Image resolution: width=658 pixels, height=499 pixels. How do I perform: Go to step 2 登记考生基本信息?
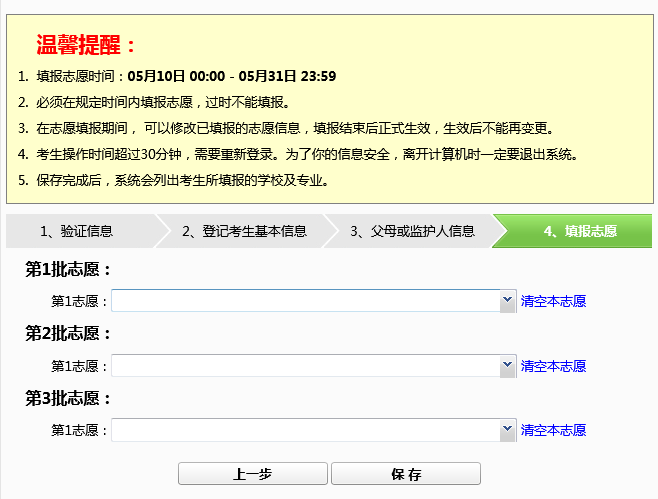coord(244,231)
